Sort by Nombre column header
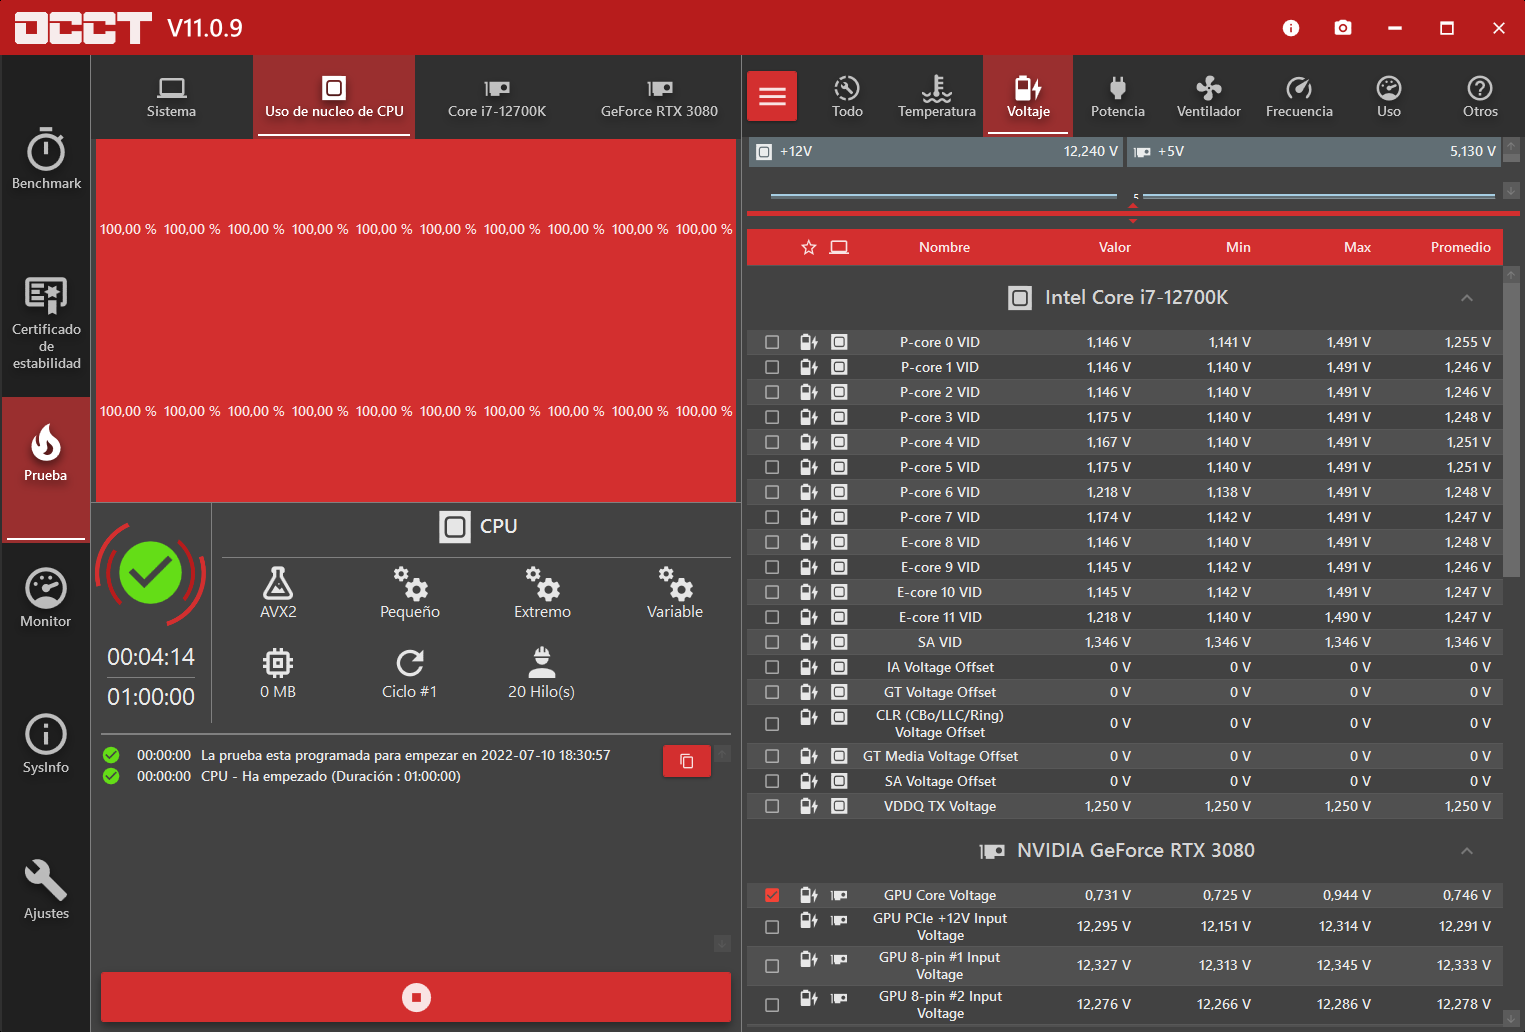 click(x=944, y=247)
